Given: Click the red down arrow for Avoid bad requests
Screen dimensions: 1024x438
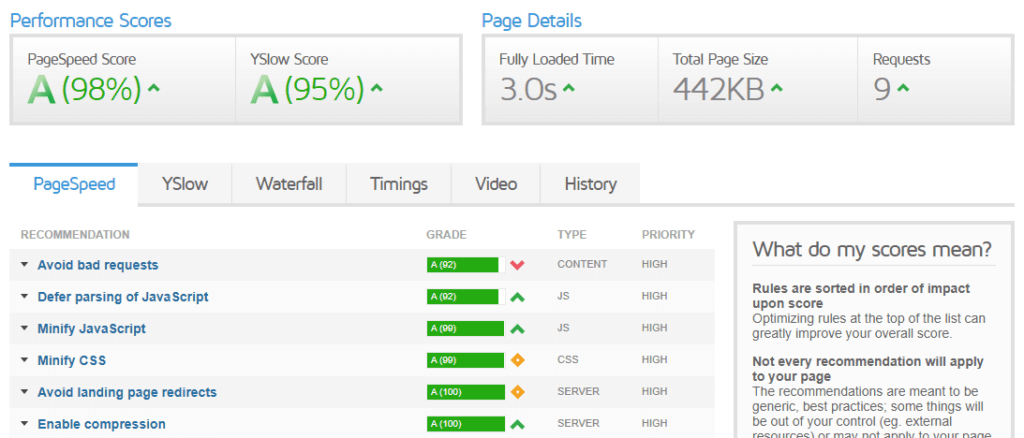Looking at the screenshot, I should point(518,265).
